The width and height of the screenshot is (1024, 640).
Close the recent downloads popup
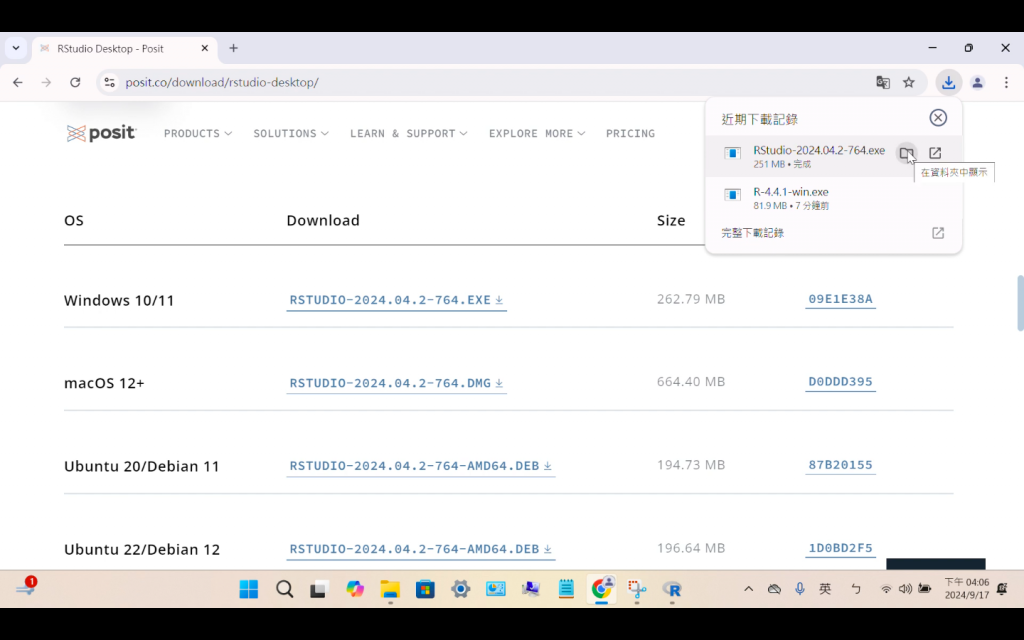click(x=938, y=118)
